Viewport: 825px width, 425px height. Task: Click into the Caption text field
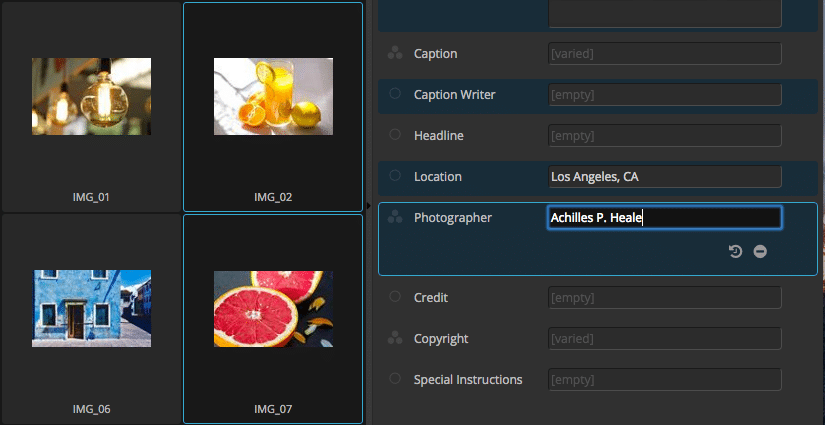664,54
